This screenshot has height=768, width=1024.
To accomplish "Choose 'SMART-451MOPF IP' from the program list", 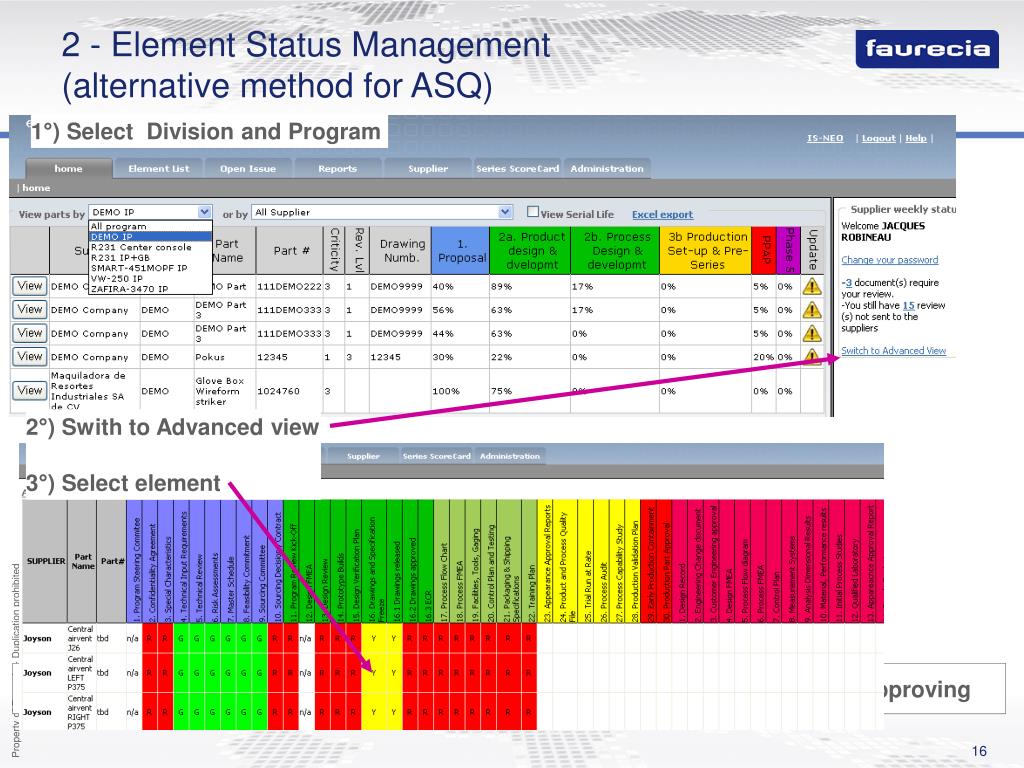I will [x=150, y=268].
